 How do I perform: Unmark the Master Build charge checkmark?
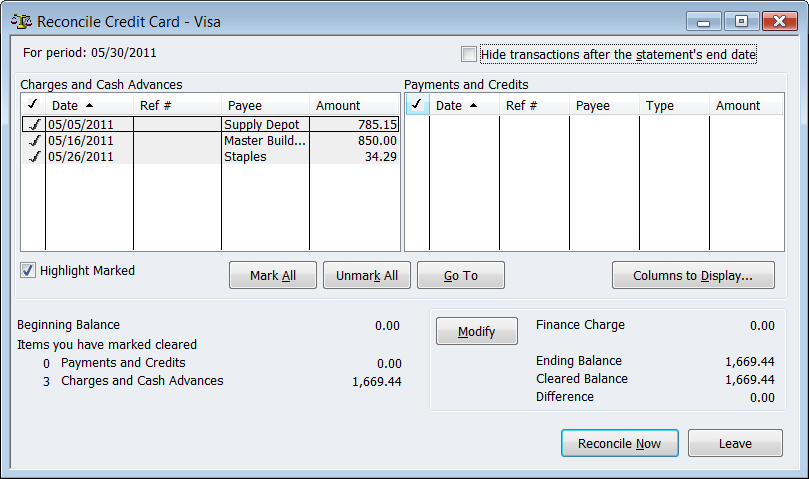coord(33,141)
